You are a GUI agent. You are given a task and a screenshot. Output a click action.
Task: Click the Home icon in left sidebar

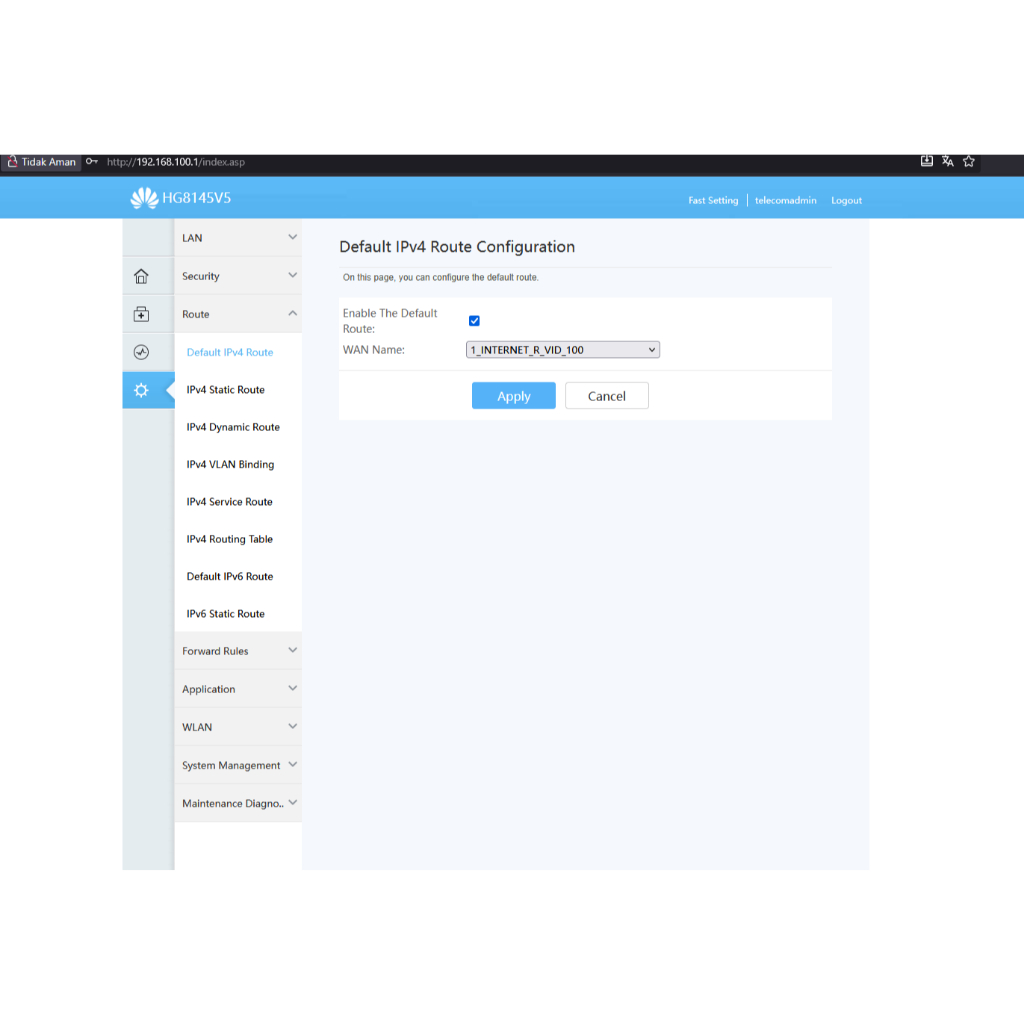(141, 276)
